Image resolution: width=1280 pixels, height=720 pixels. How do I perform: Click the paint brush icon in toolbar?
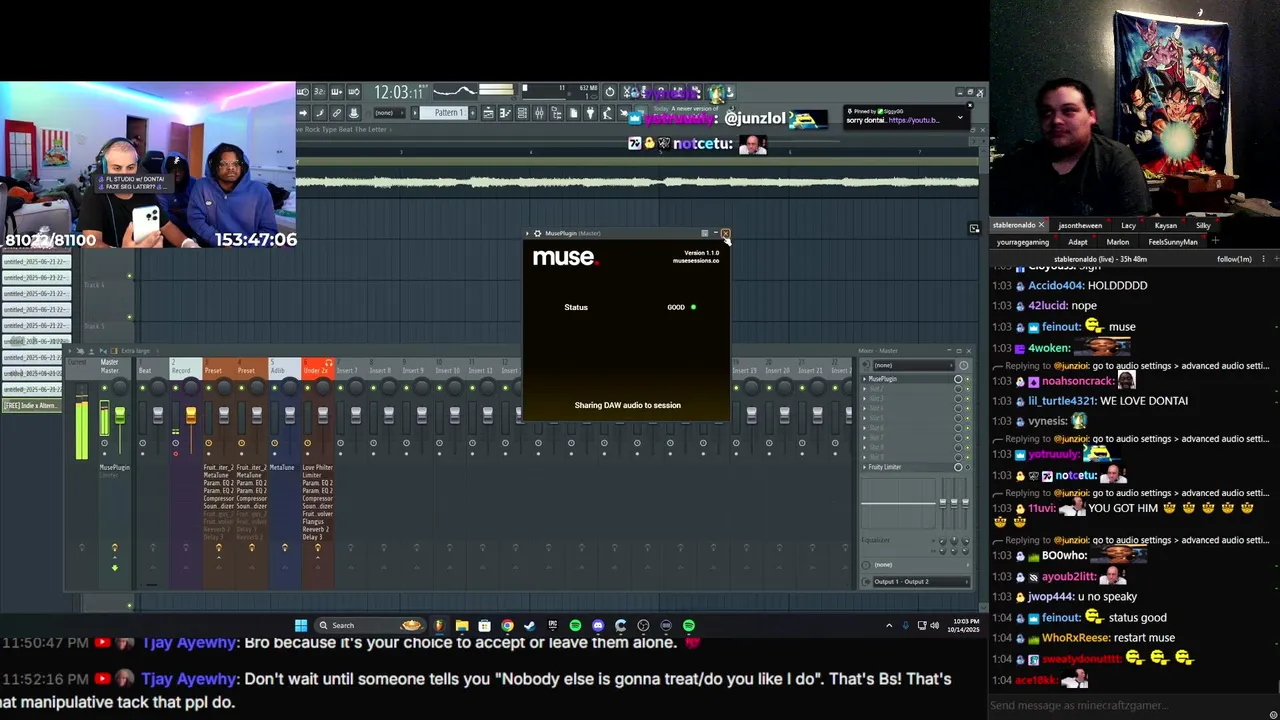click(x=319, y=113)
